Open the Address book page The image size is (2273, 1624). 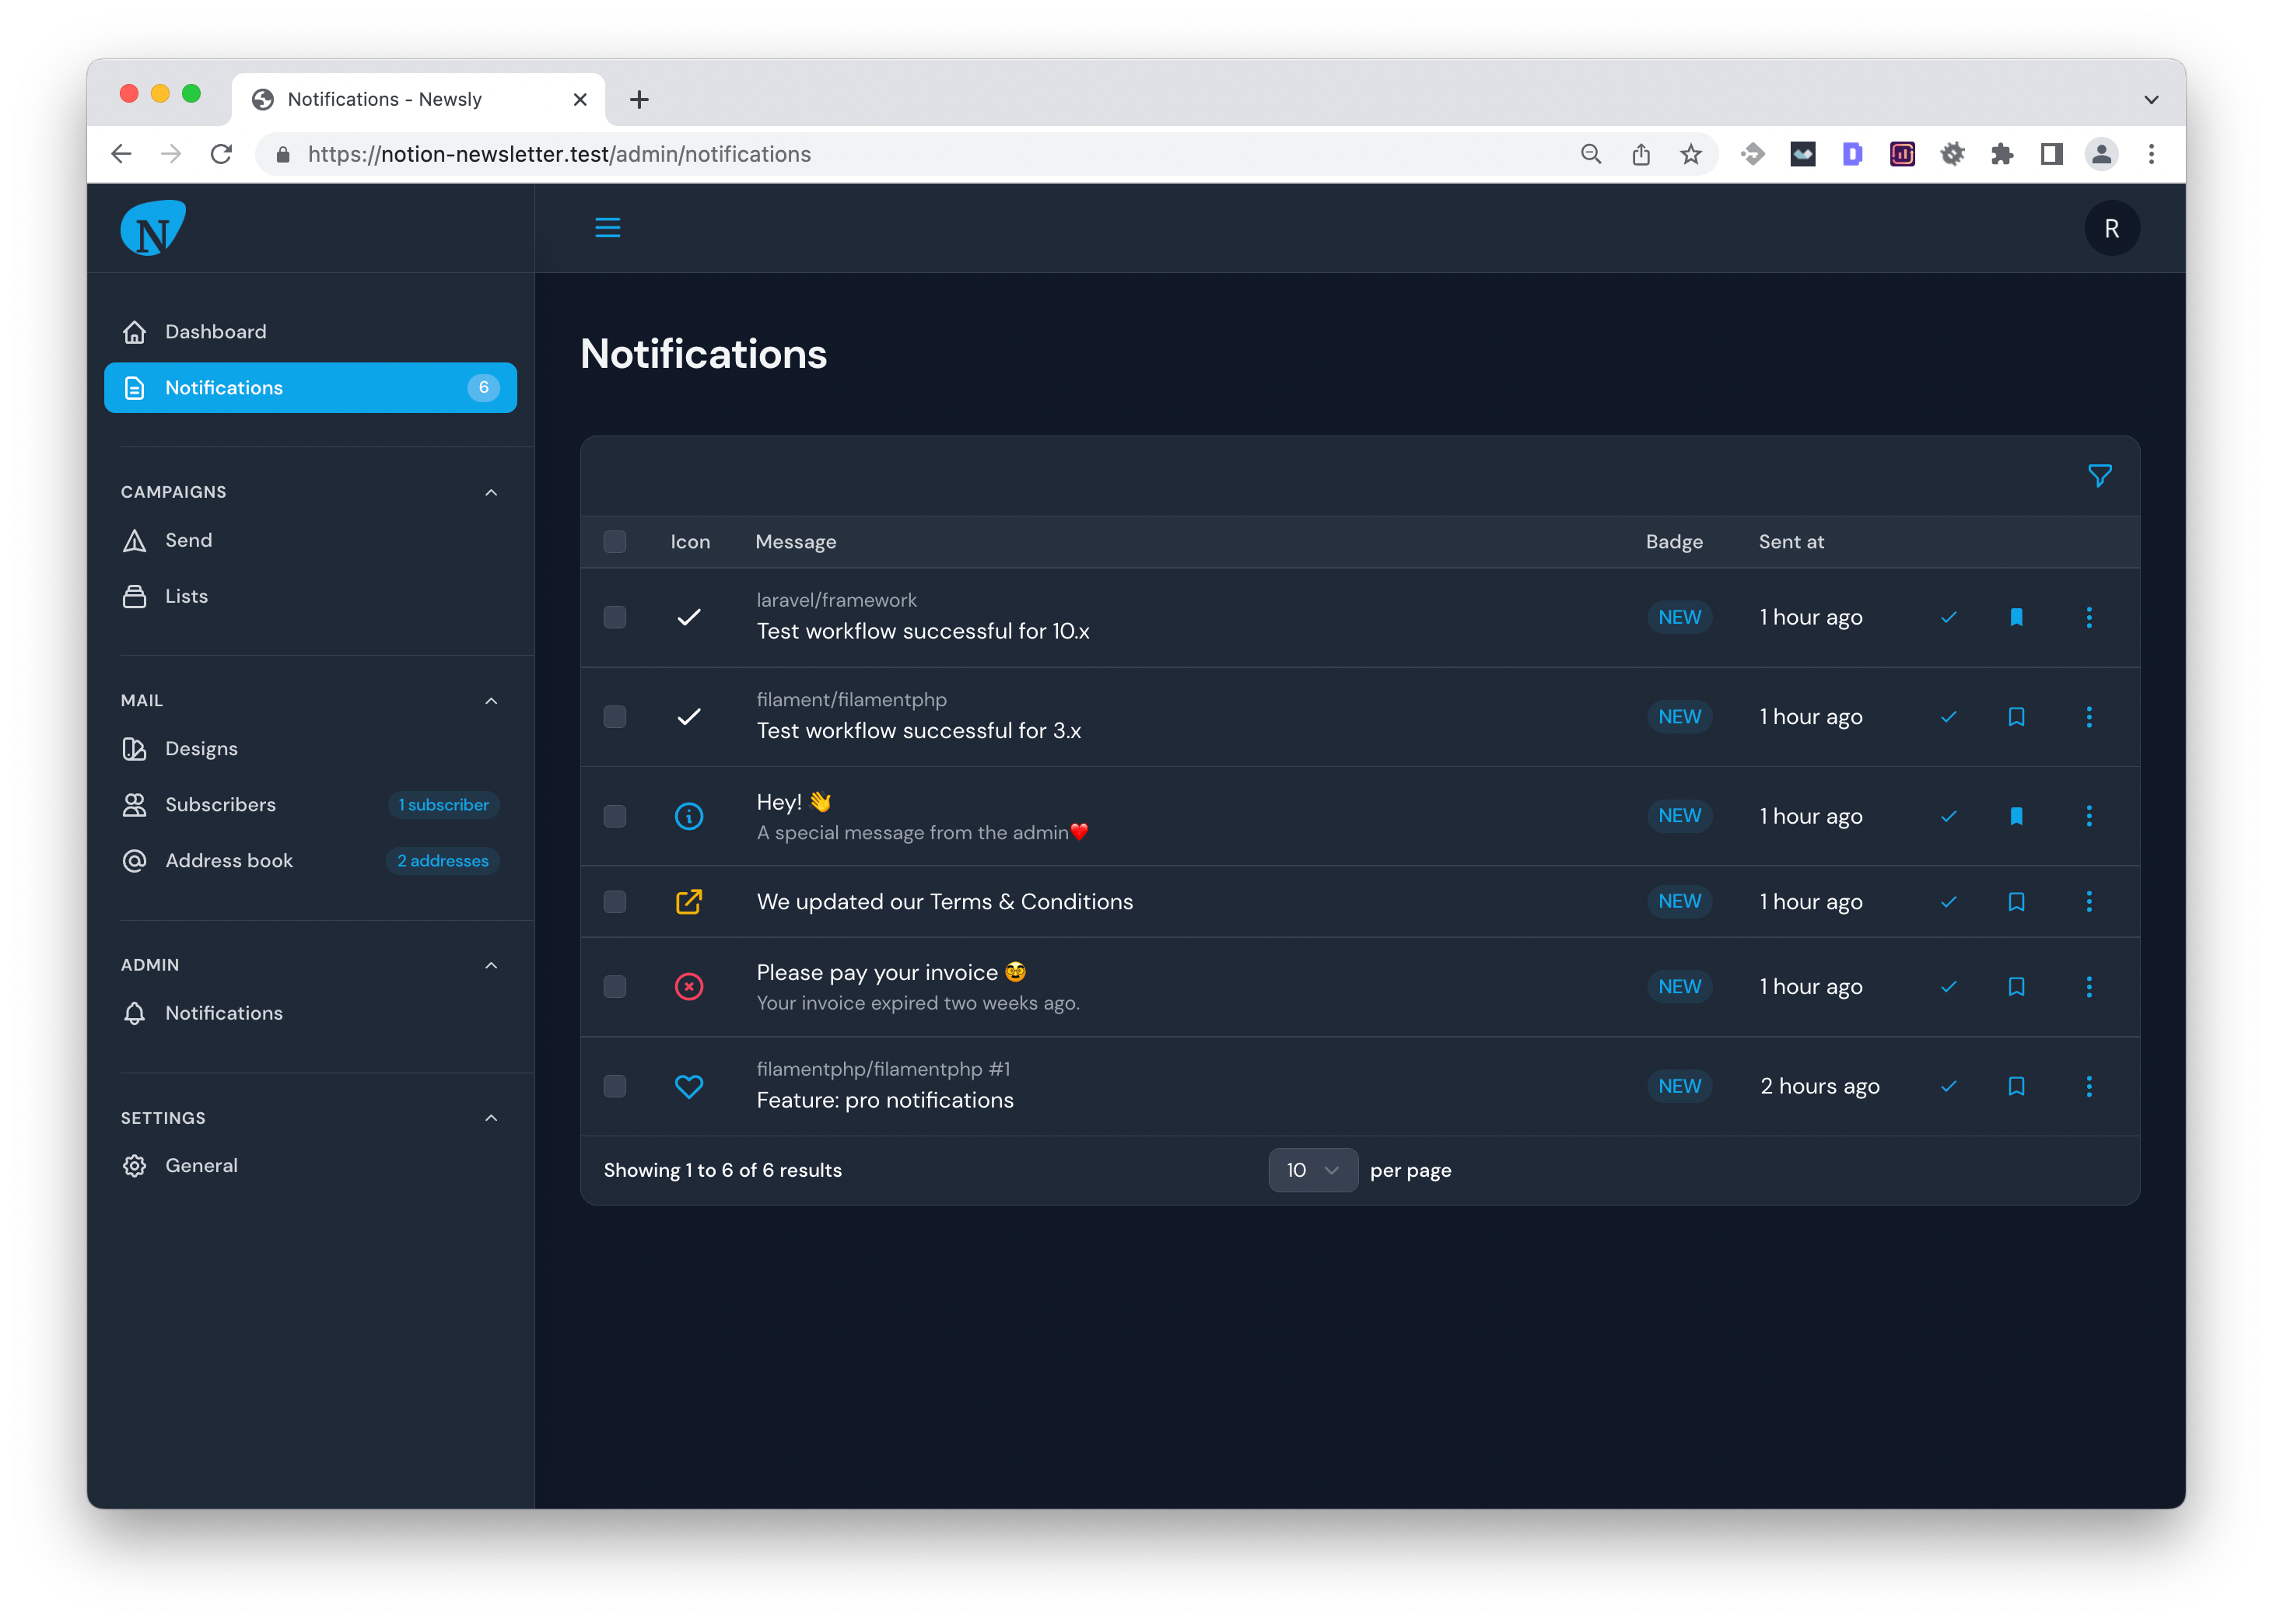coord(228,860)
